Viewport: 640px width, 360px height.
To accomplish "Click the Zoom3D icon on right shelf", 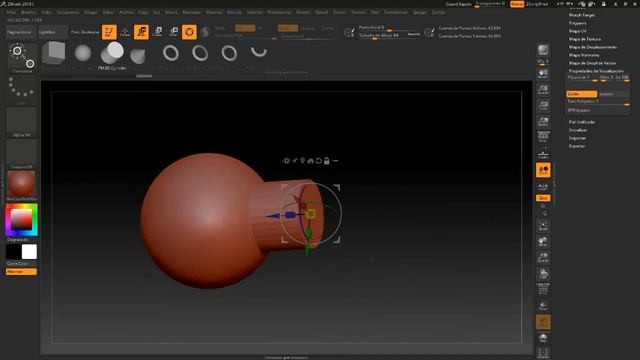I will click(543, 258).
